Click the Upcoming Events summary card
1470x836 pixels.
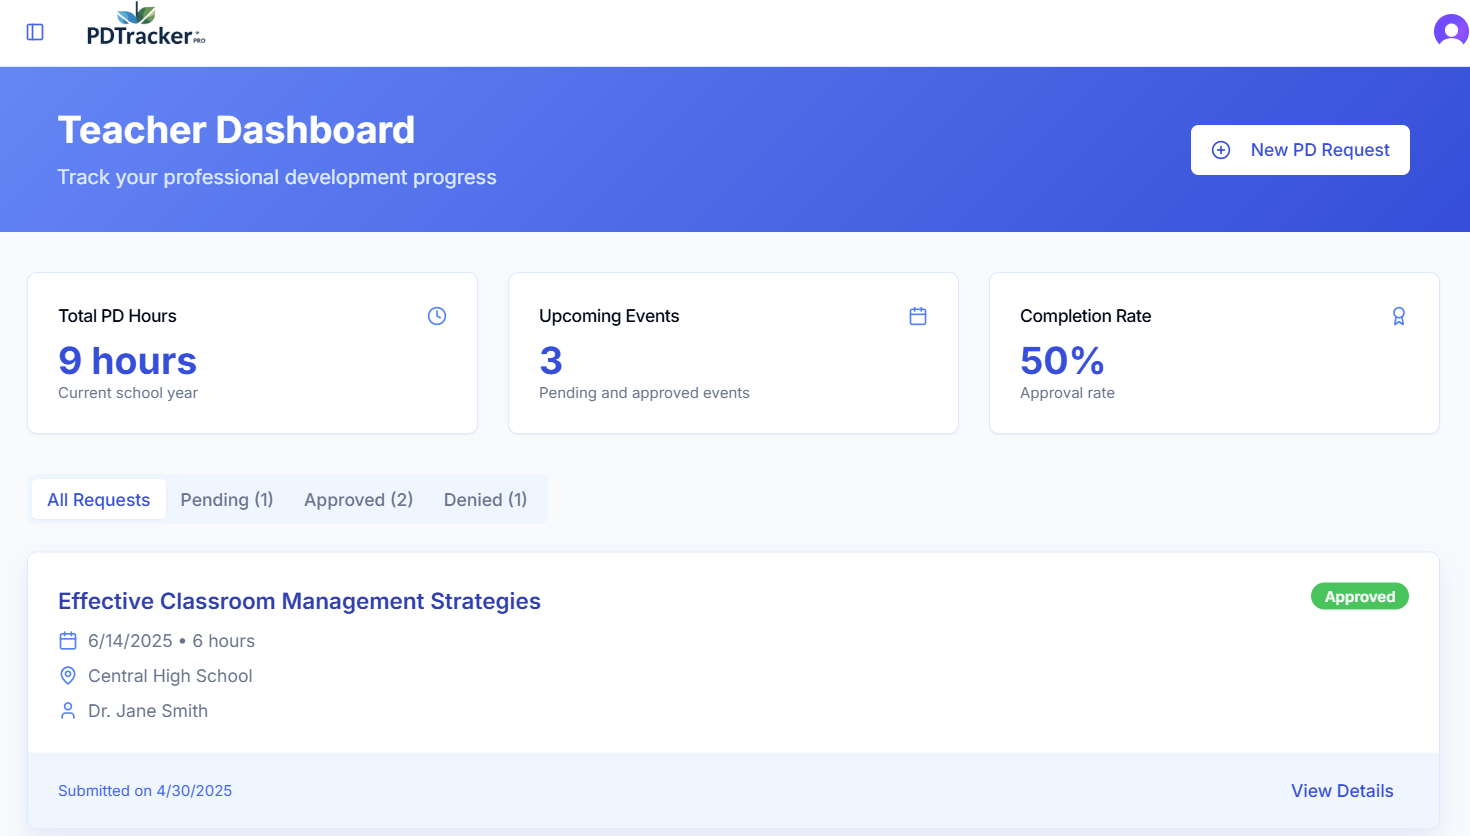click(x=733, y=353)
